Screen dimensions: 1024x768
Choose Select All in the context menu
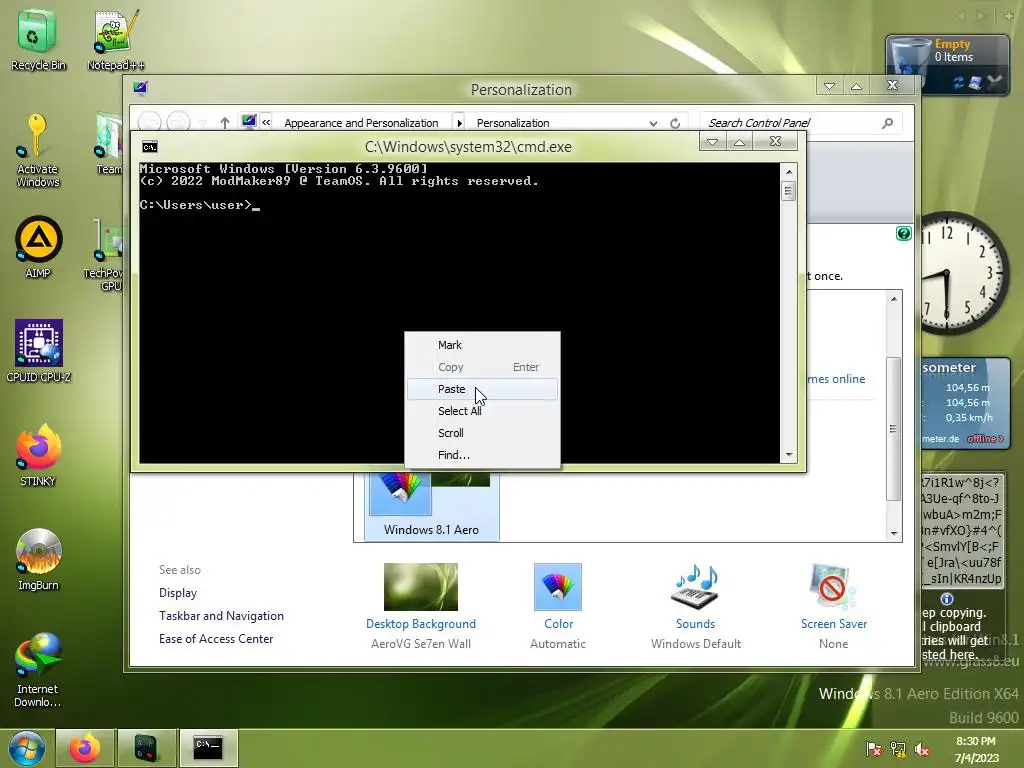(x=483, y=411)
